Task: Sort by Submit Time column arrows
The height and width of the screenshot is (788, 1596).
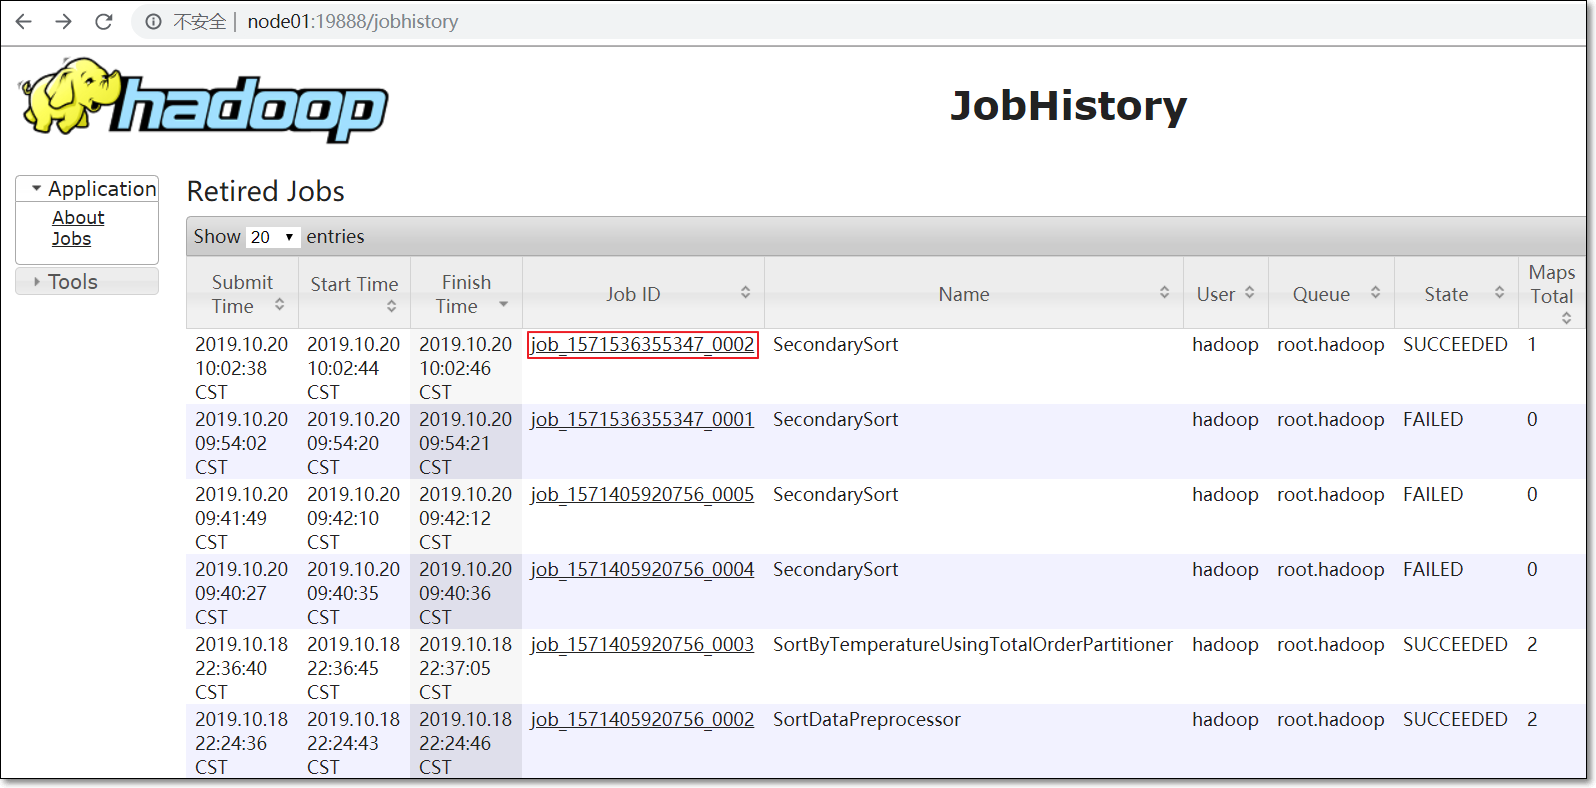Action: pos(280,304)
